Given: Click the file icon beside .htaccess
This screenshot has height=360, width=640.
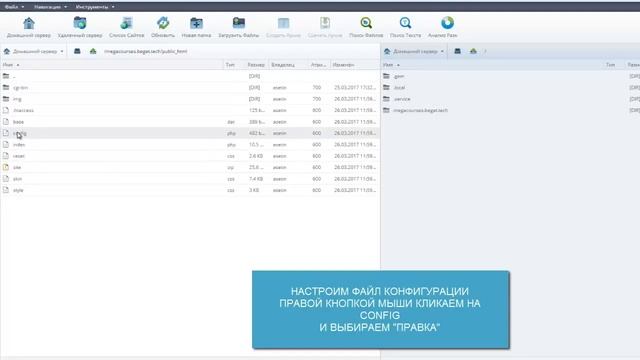Looking at the screenshot, I should [x=6, y=110].
